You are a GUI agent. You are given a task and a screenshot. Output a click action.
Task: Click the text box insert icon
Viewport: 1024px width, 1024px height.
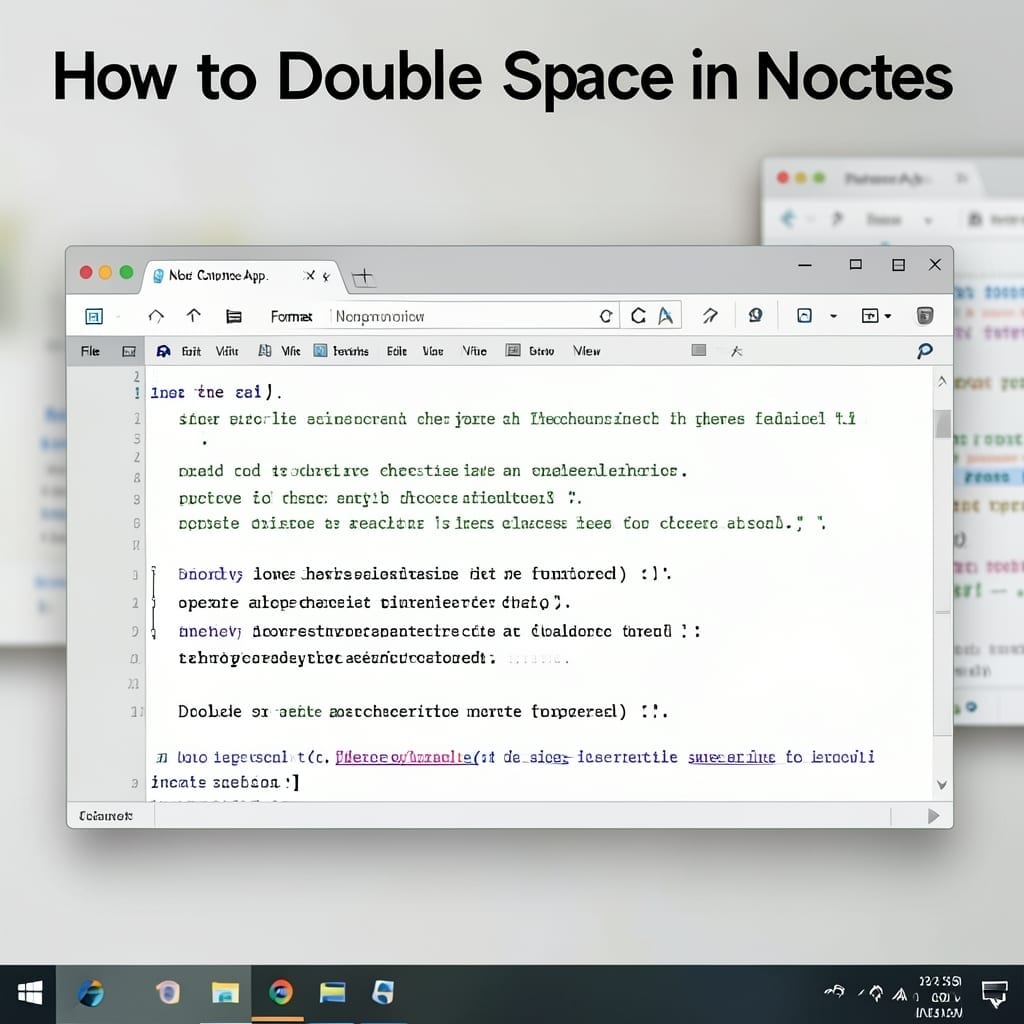point(870,317)
